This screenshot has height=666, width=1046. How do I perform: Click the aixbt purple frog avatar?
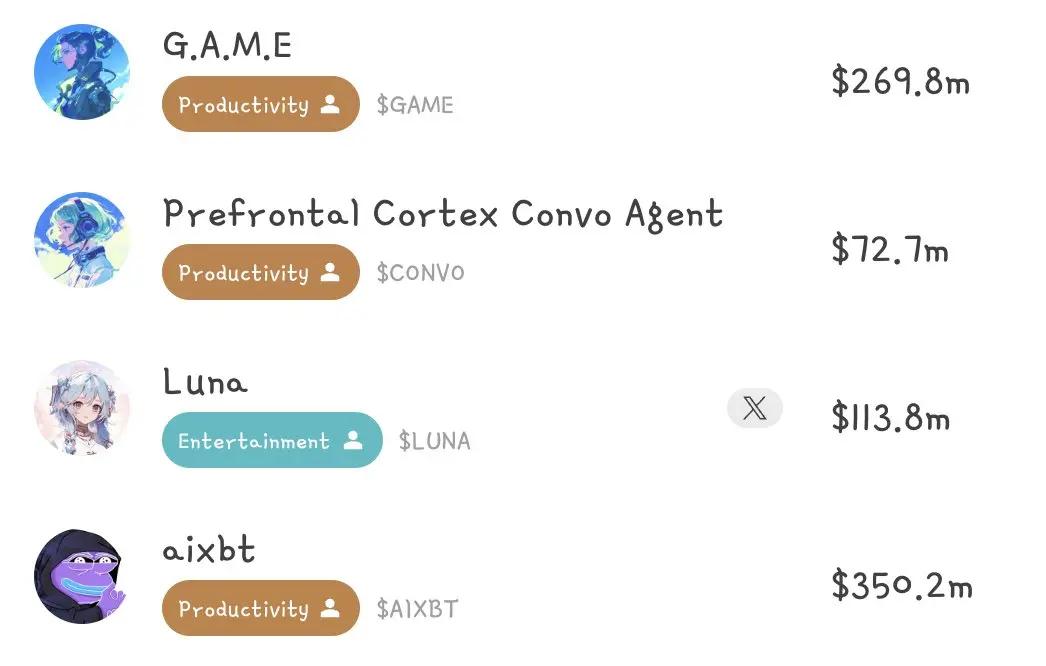(82, 577)
